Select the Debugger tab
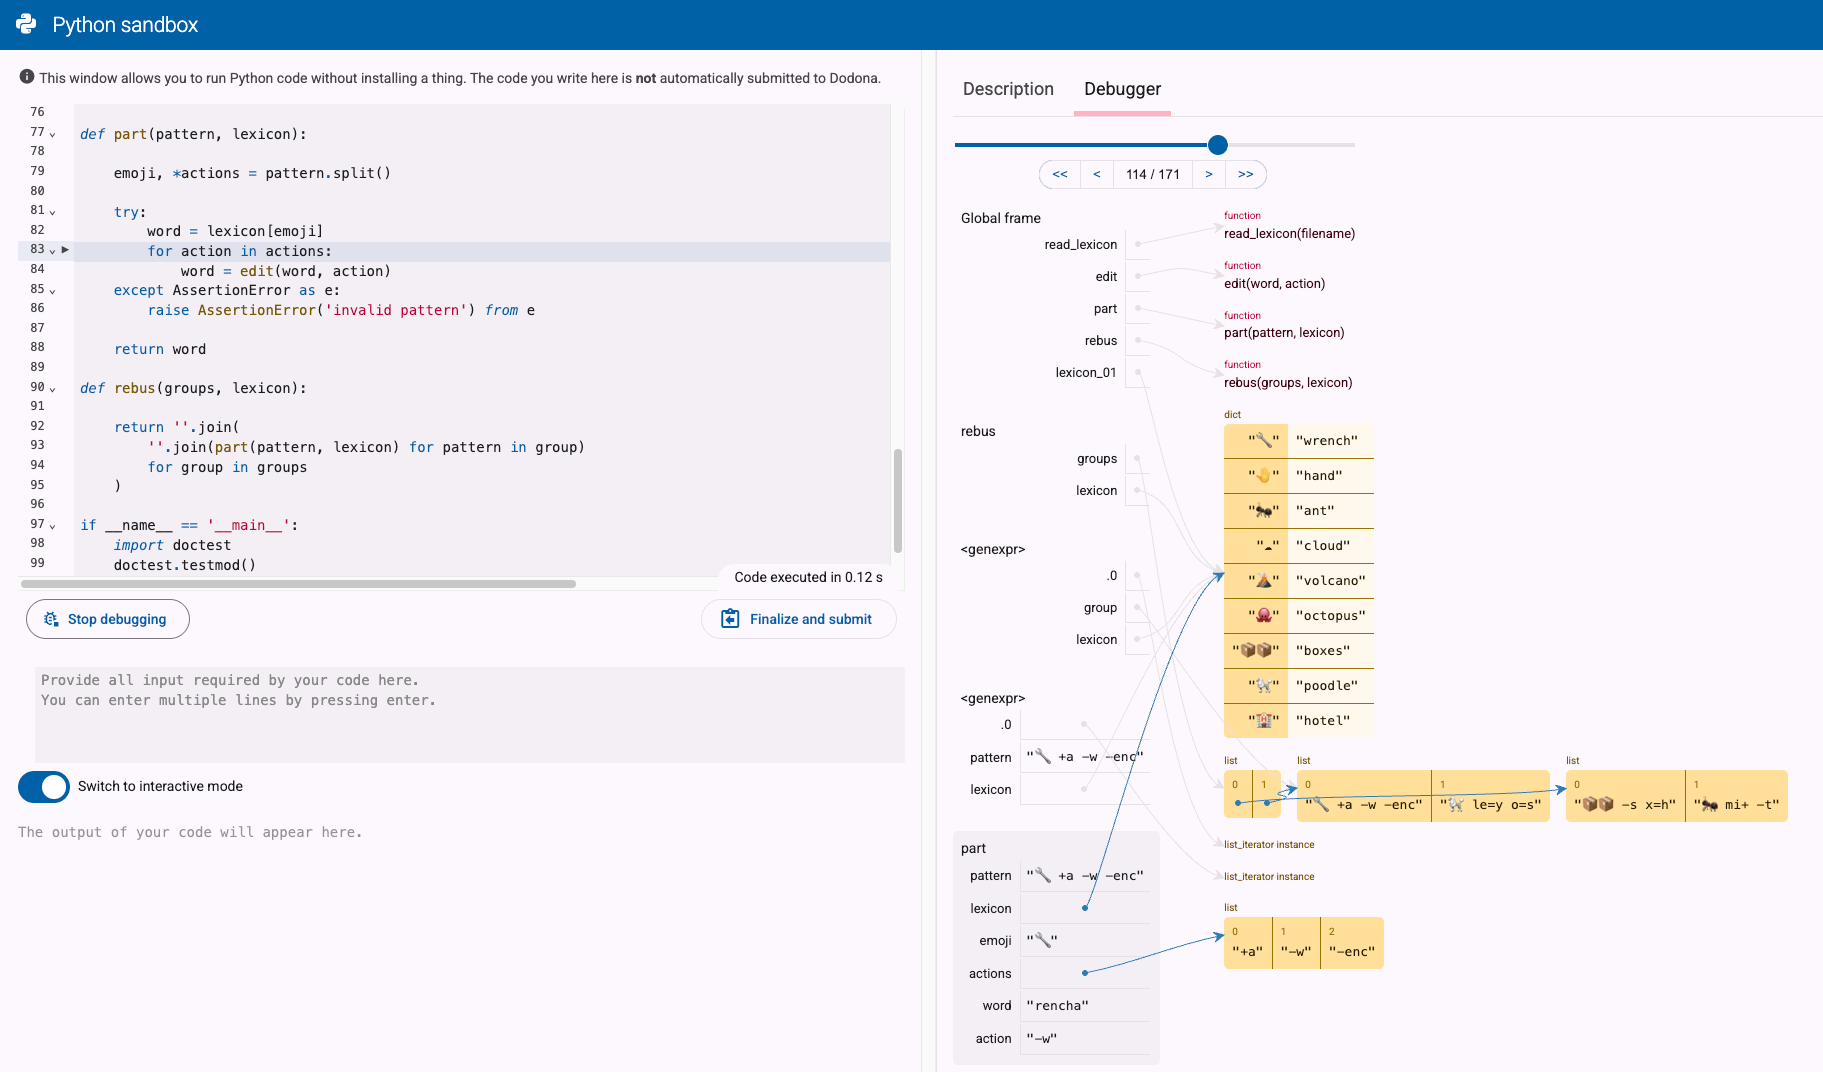Screen dimensions: 1823x1072 pos(1122,89)
